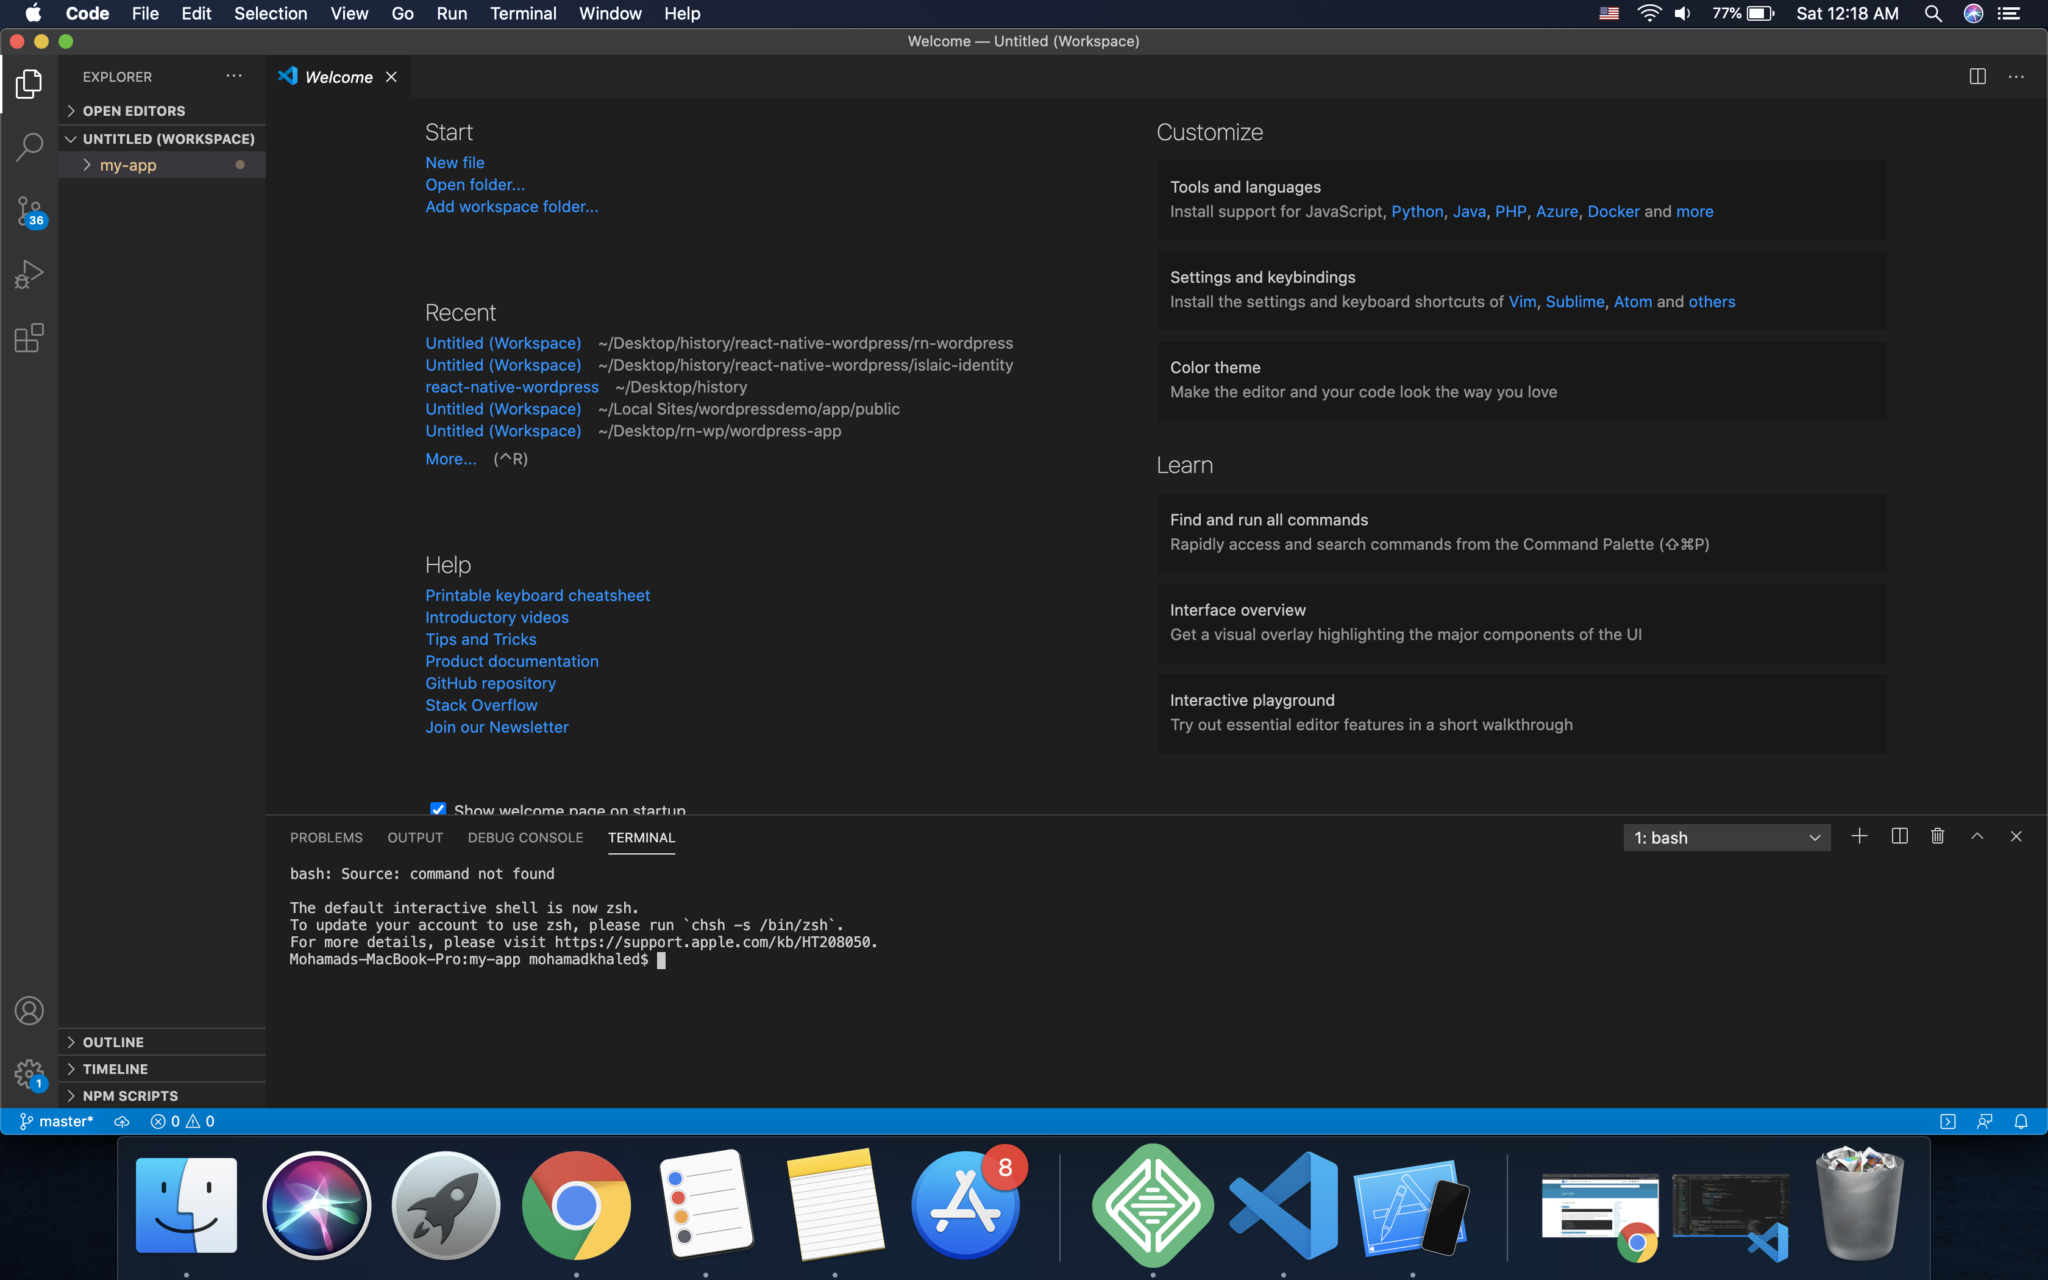
Task: Open the Search view in the Activity Bar
Action: click(28, 147)
